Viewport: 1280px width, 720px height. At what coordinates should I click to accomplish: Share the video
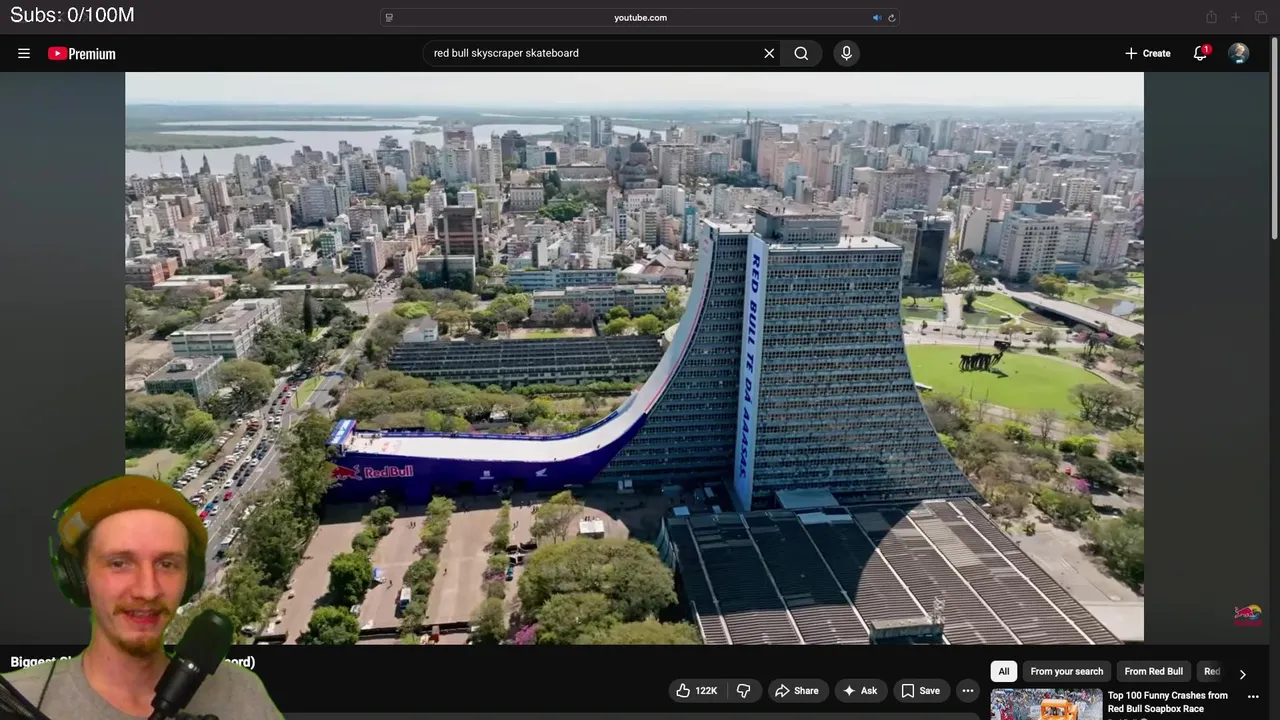coord(797,691)
